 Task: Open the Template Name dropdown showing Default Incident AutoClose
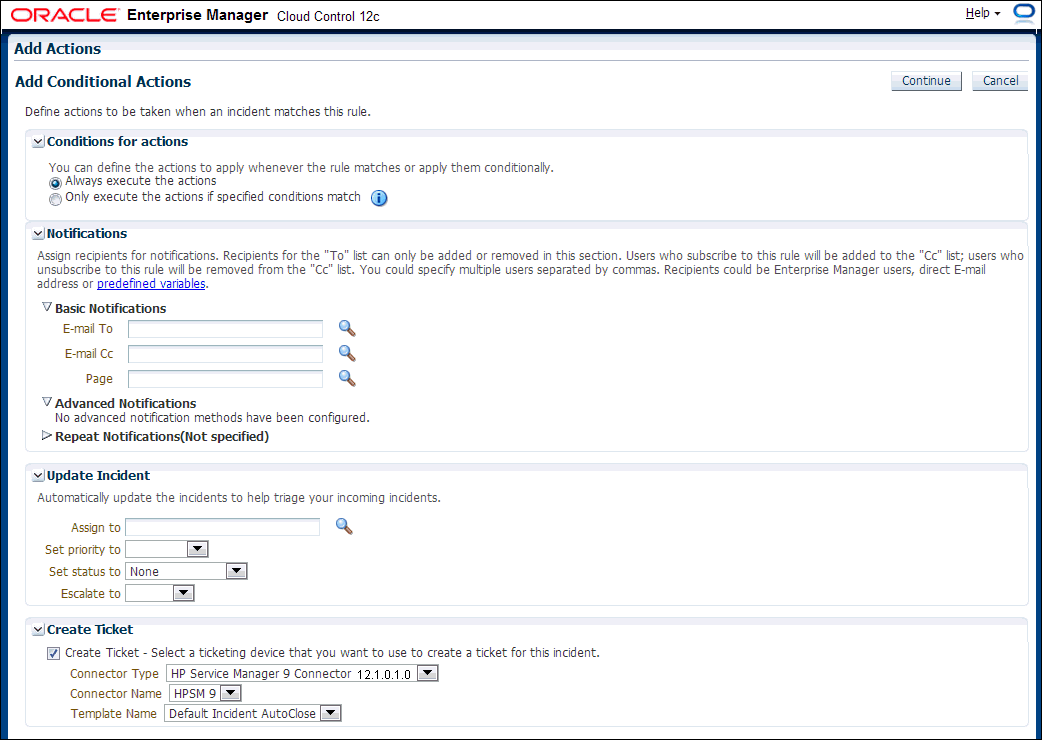click(x=330, y=712)
